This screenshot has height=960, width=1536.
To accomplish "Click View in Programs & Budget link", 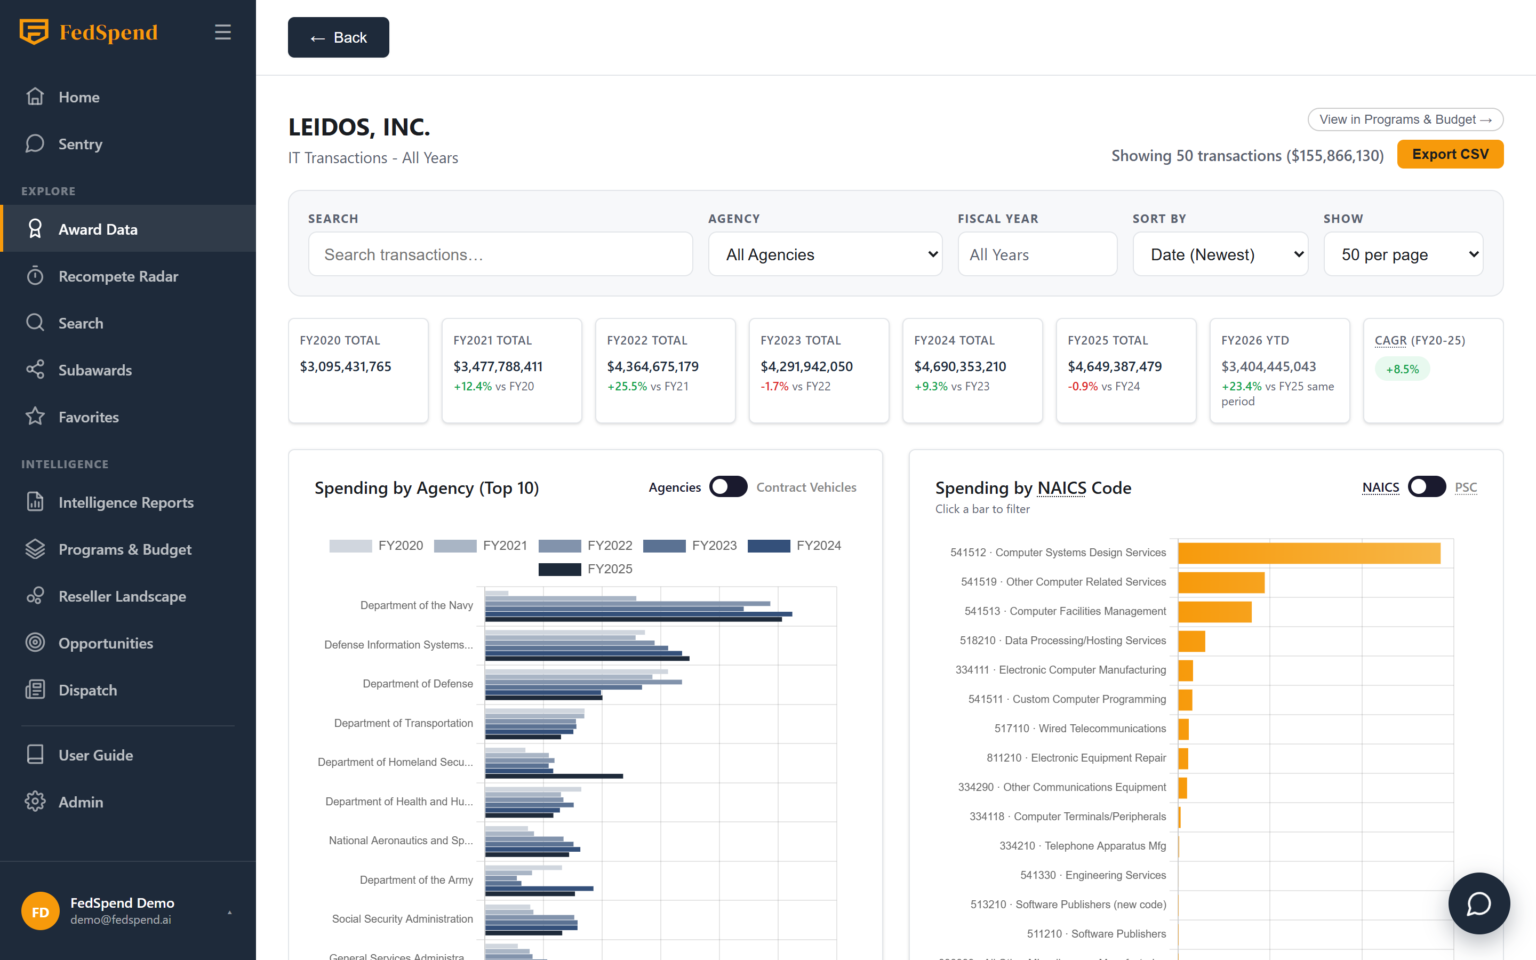I will click(1405, 119).
